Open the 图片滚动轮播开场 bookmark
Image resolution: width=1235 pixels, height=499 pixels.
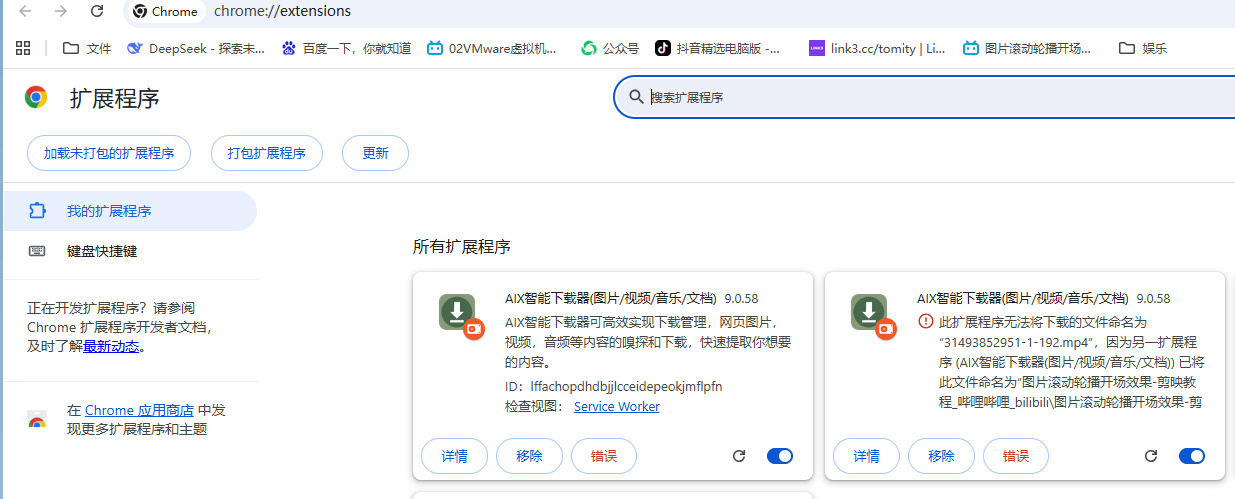[1027, 48]
